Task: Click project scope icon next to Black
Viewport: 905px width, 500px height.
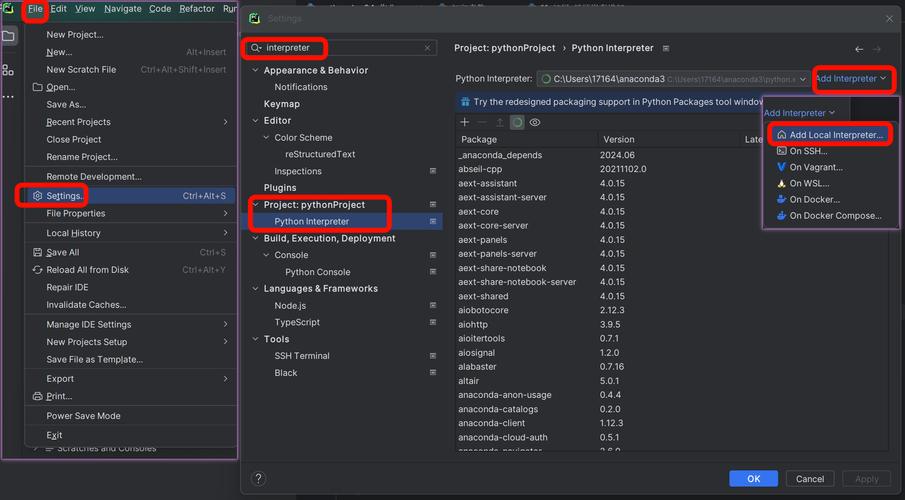Action: (433, 372)
